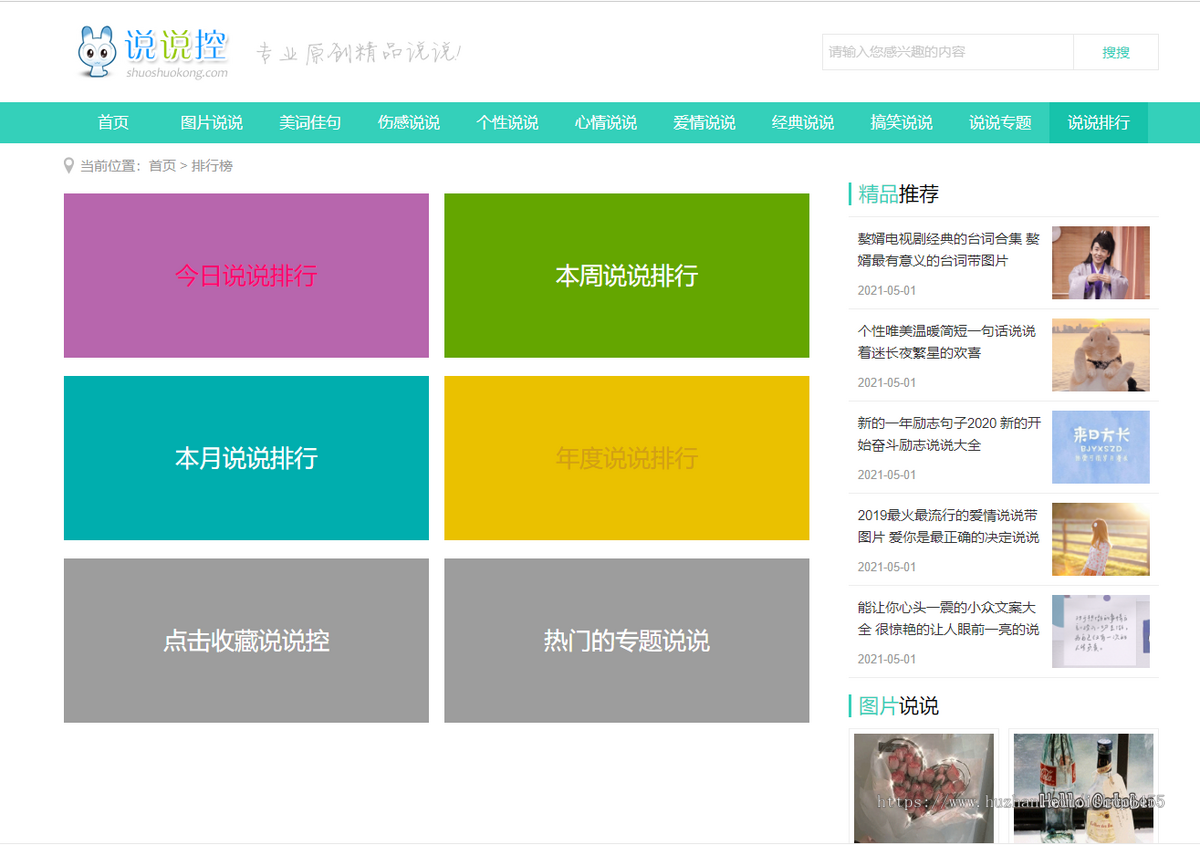Open the handwritten note thumbnail
Screen dimensions: 1200x845
[x=1100, y=631]
